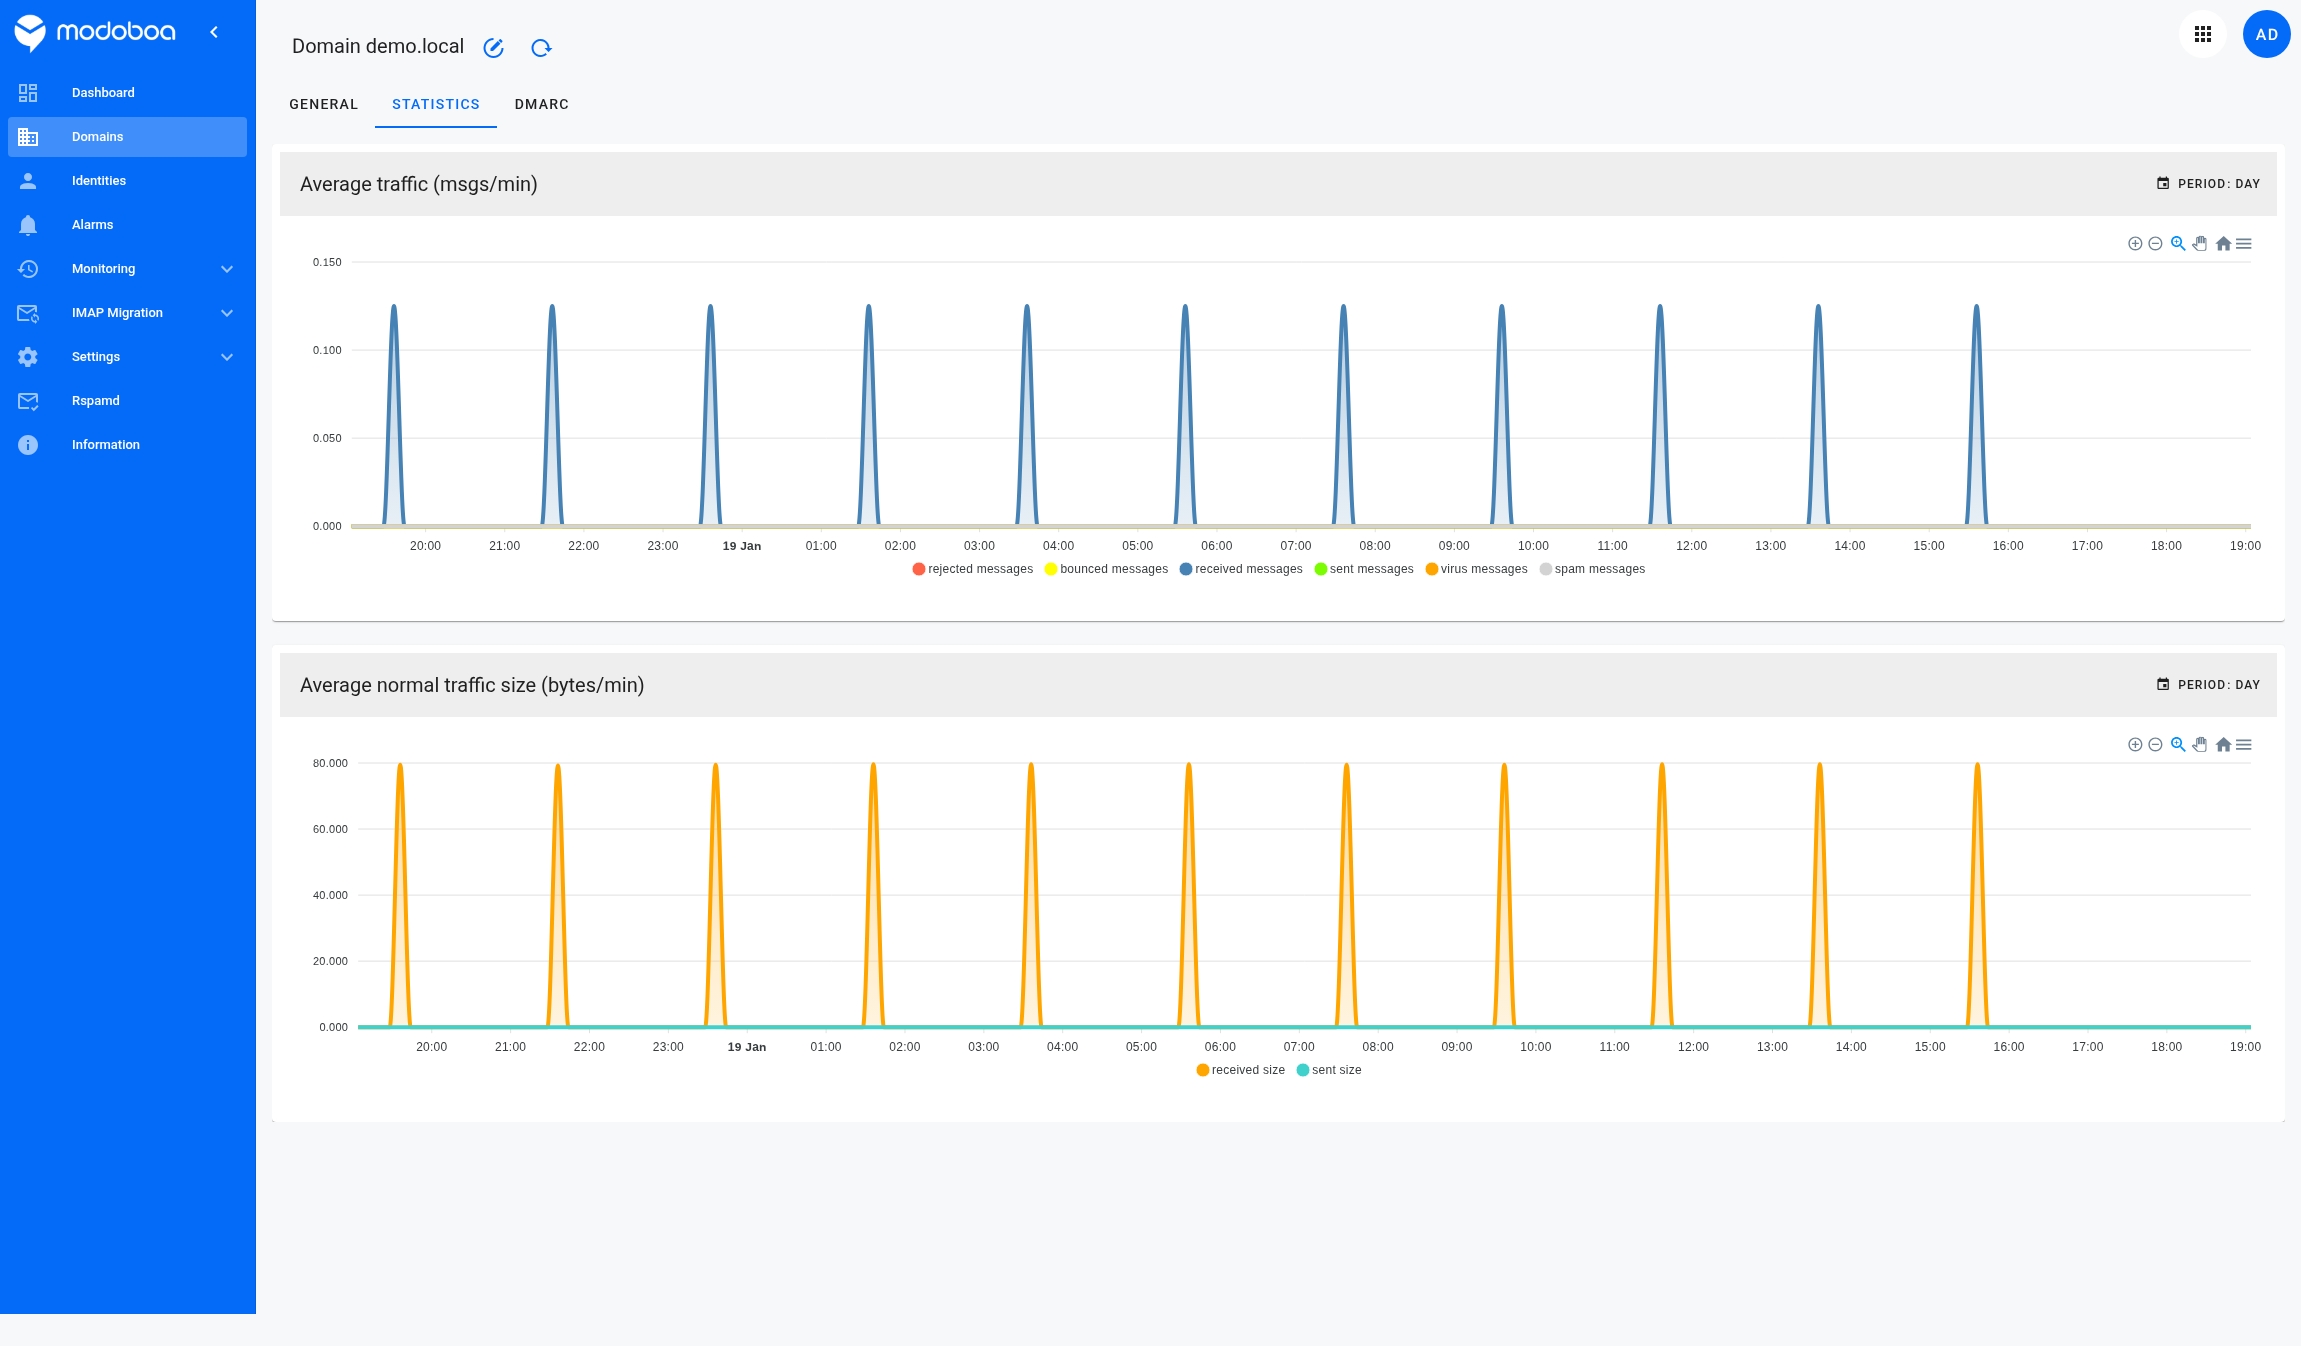
Task: Open the apps grid menu icon
Action: (x=2202, y=35)
